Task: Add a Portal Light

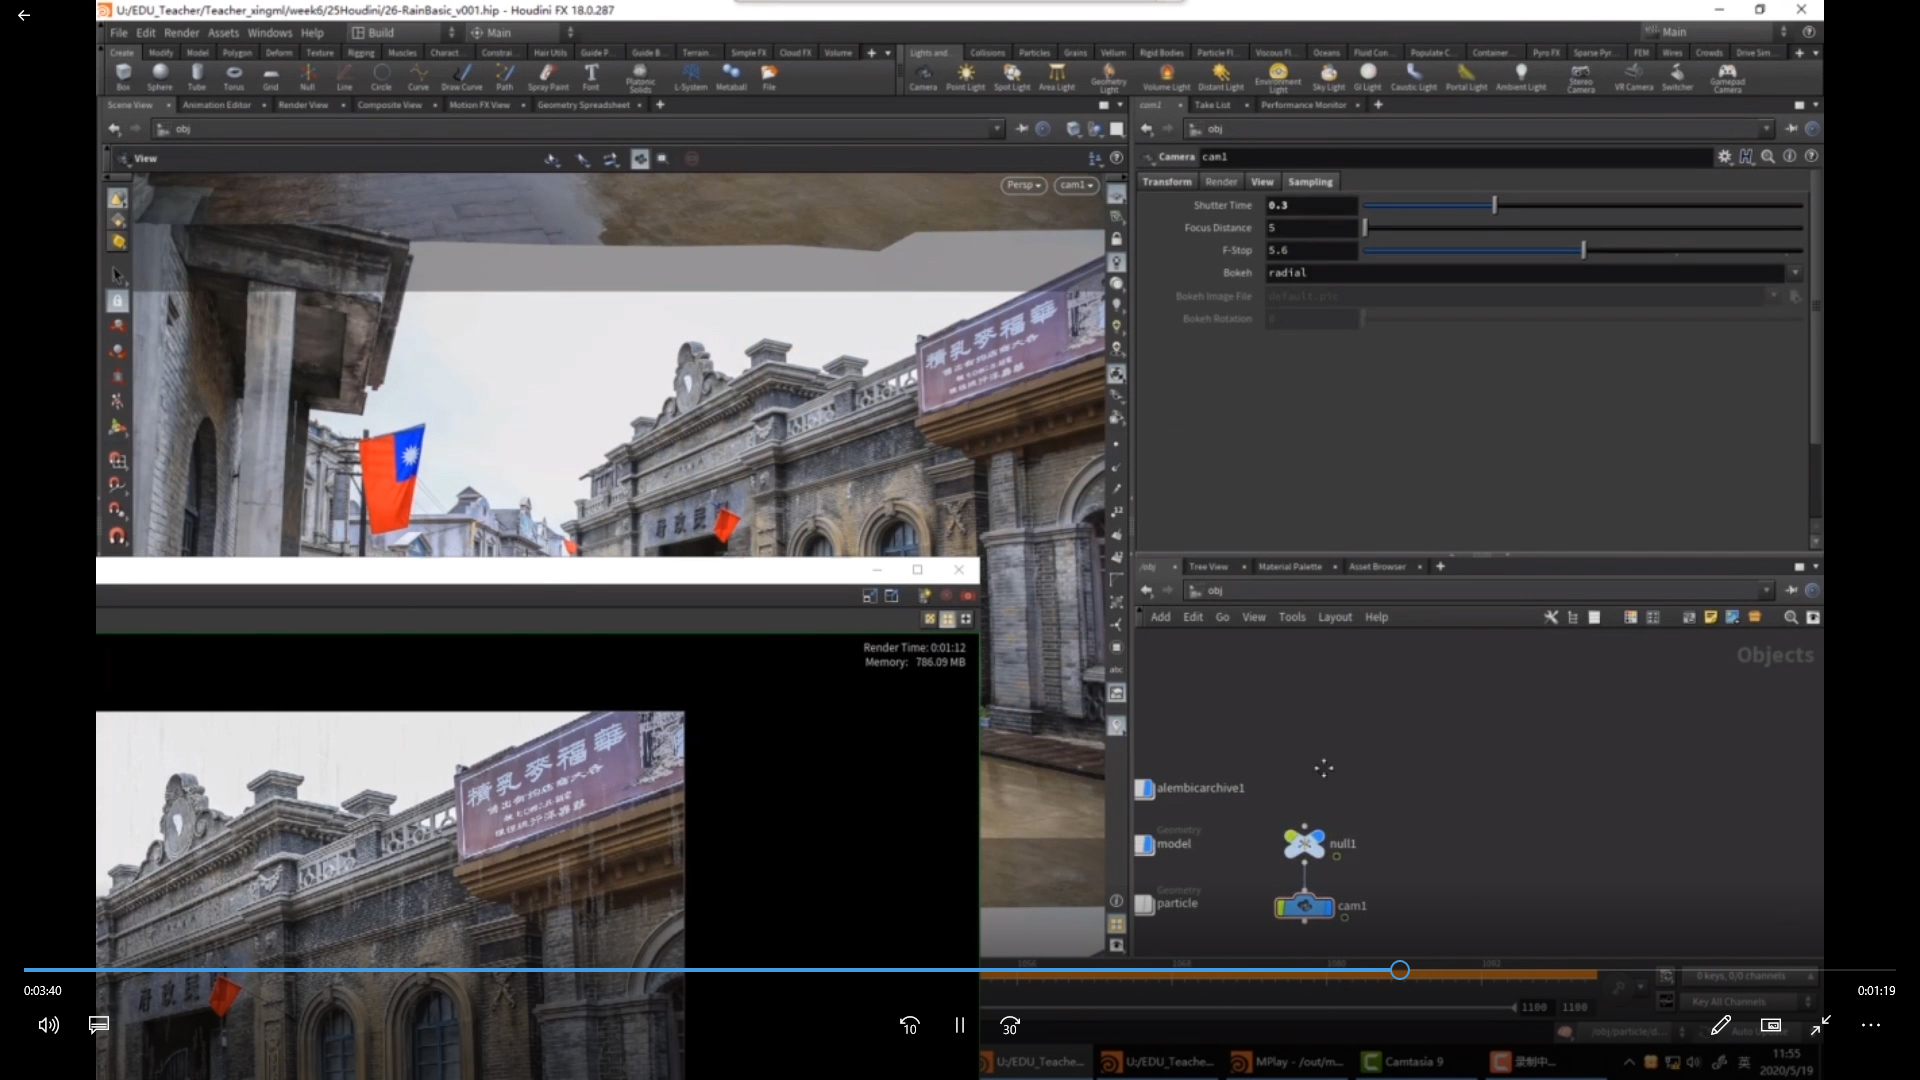Action: 1466,77
